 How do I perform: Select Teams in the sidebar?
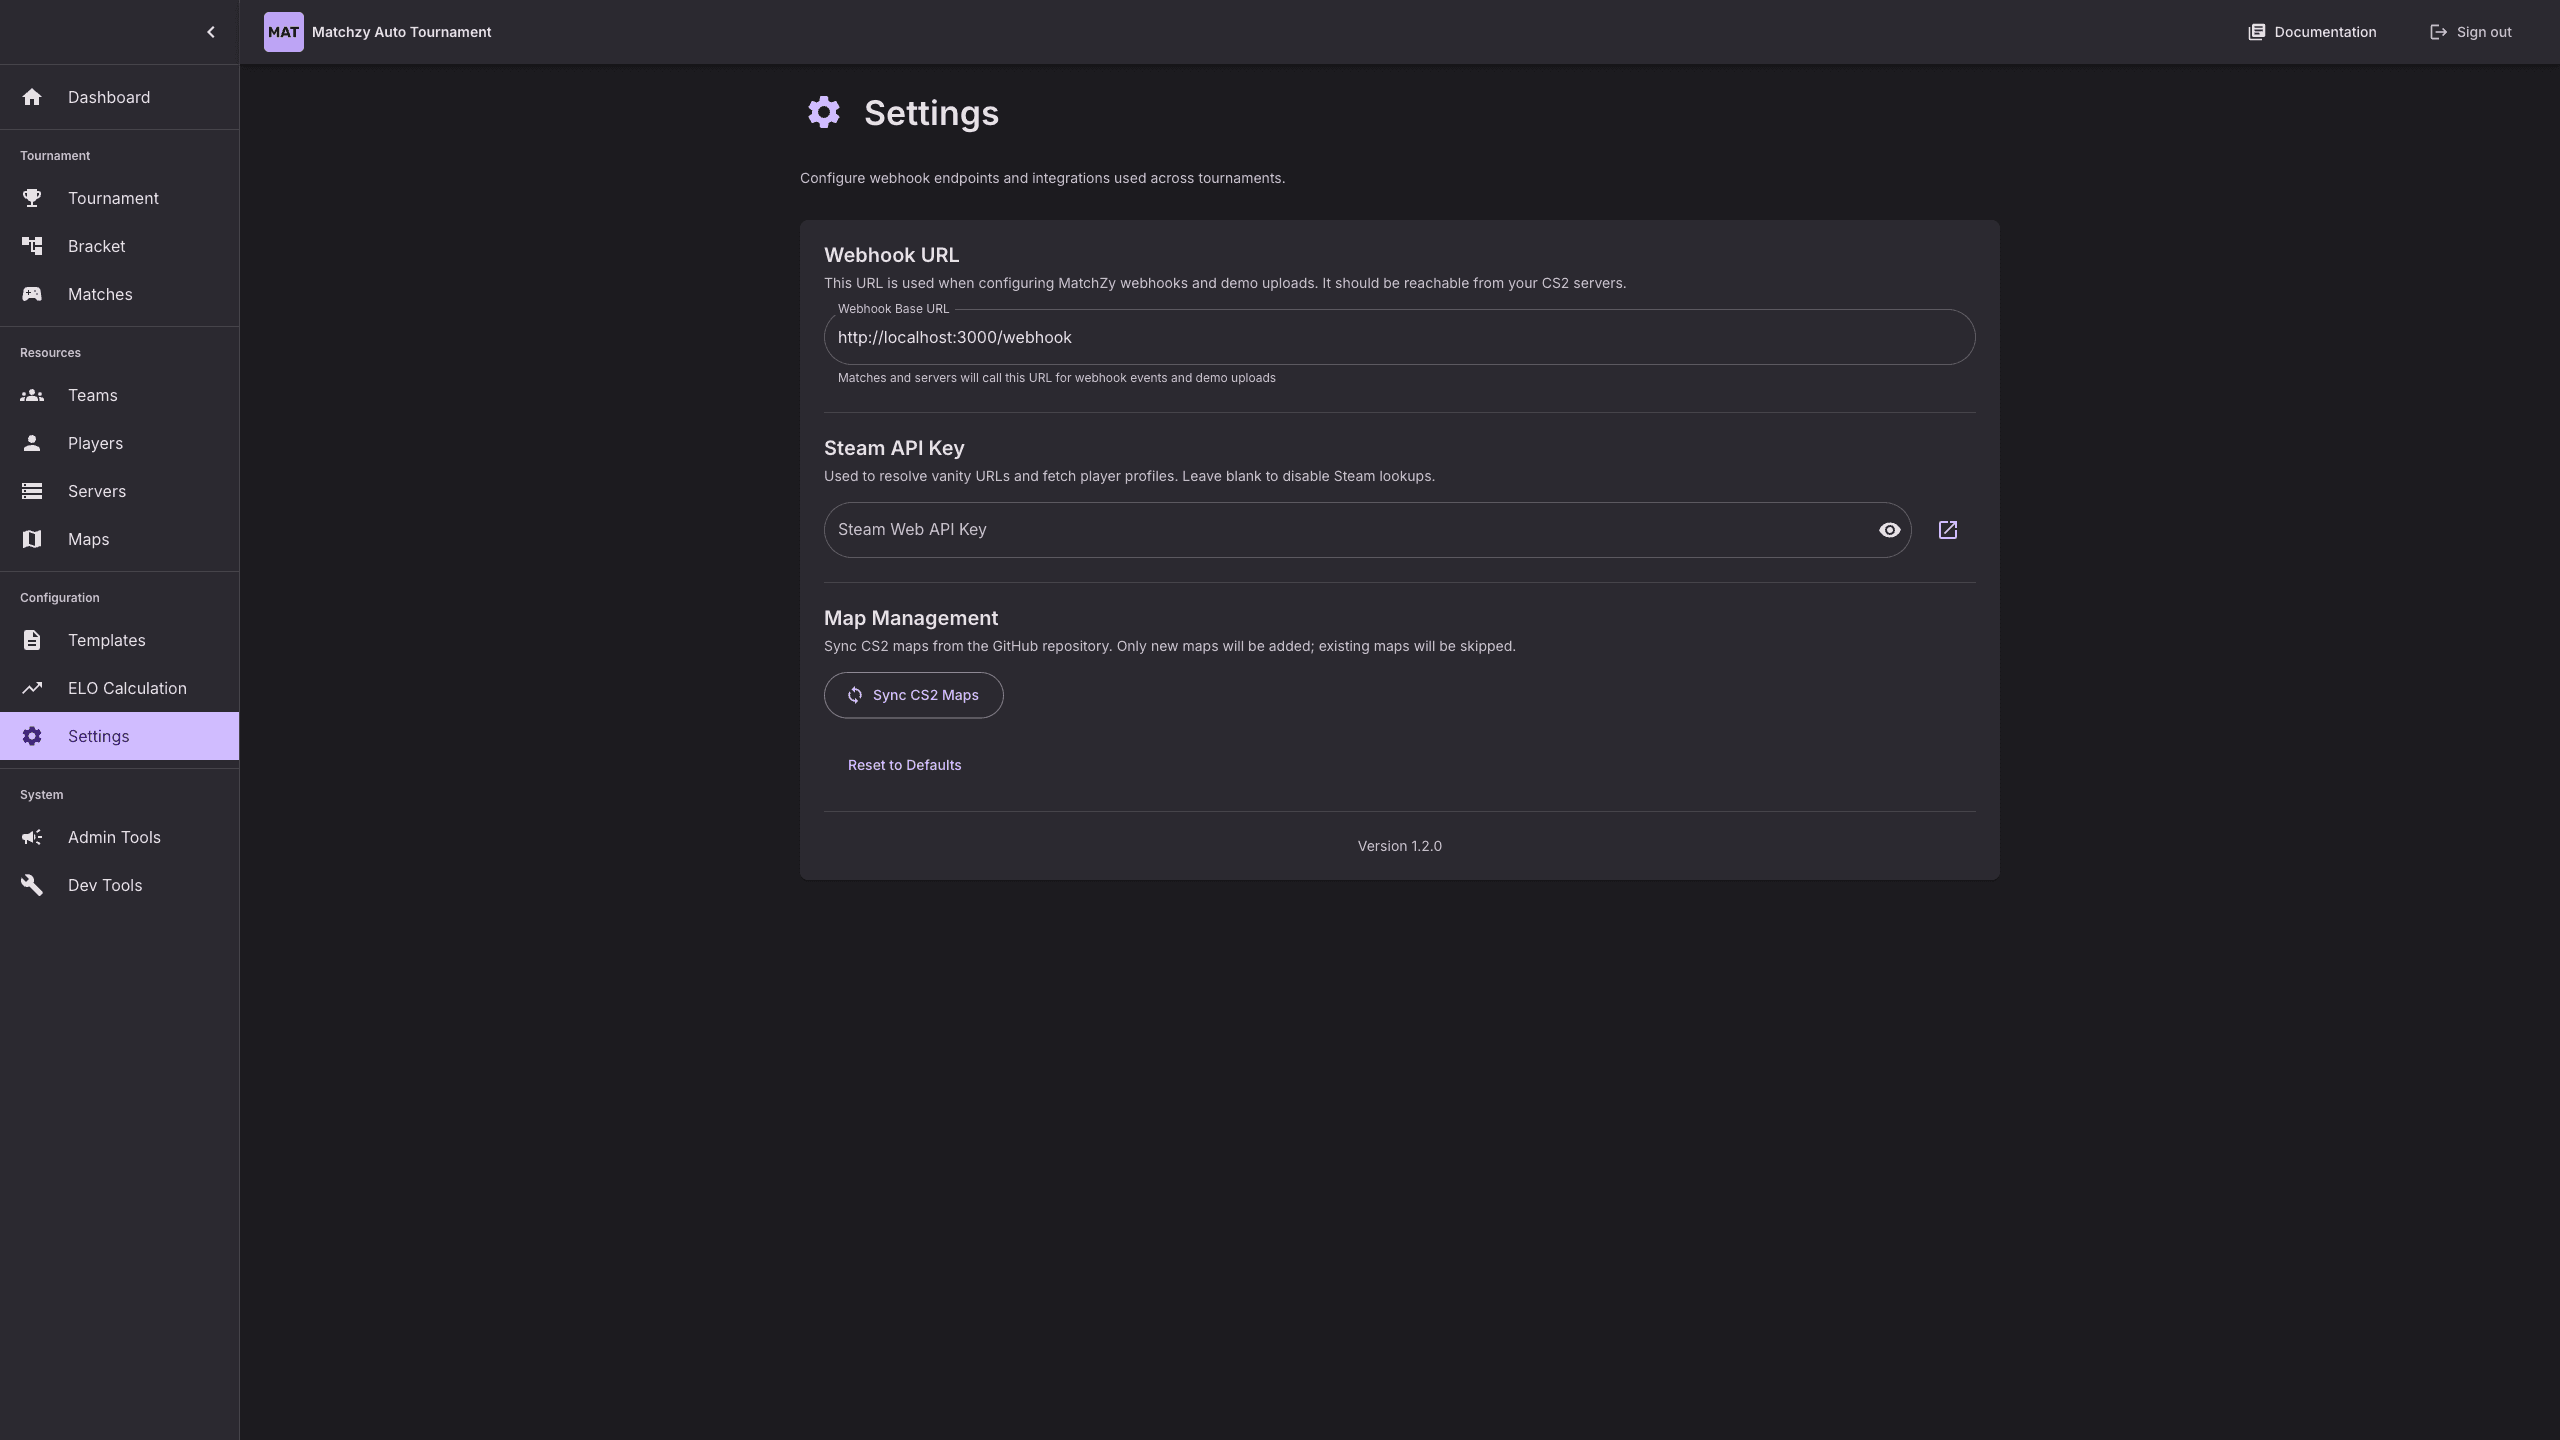(92, 395)
